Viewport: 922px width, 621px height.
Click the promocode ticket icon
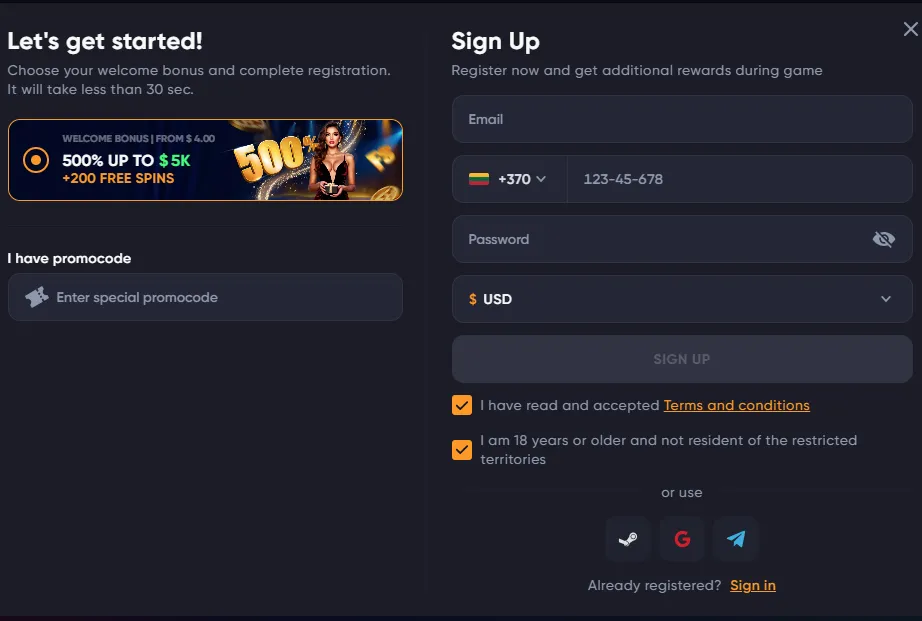point(37,297)
